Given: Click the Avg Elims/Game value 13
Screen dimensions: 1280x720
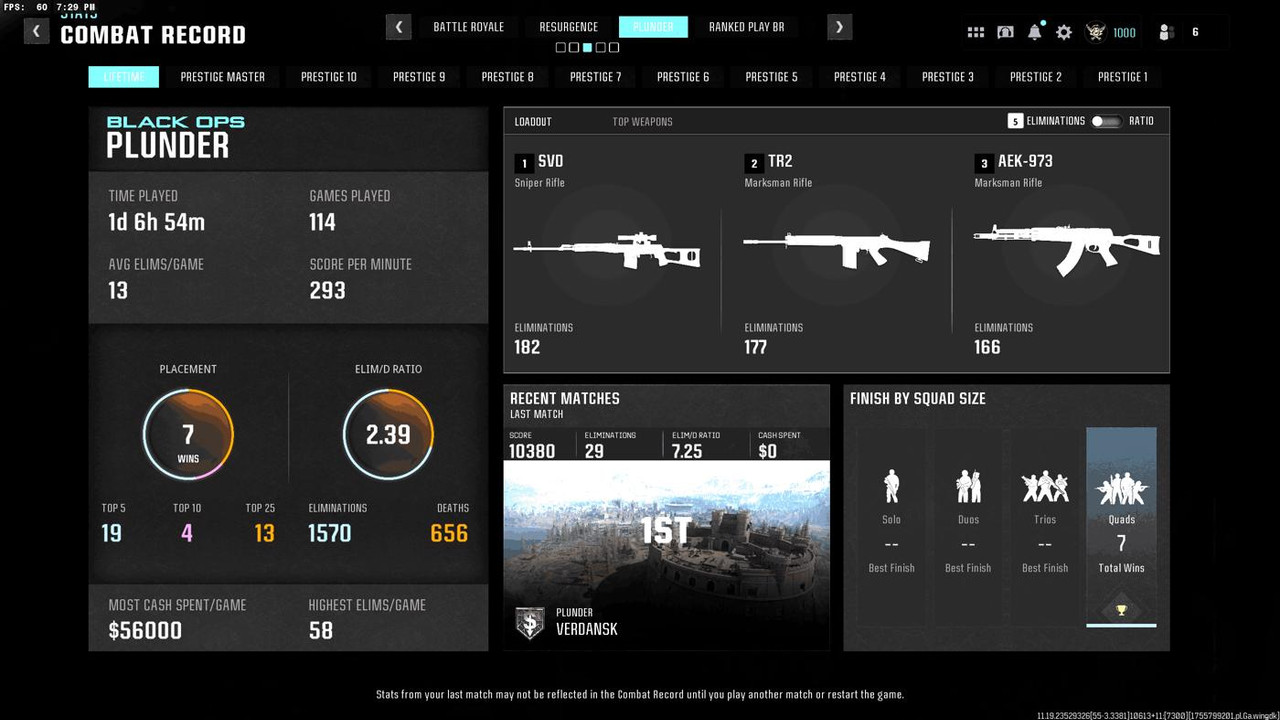Looking at the screenshot, I should pos(118,290).
